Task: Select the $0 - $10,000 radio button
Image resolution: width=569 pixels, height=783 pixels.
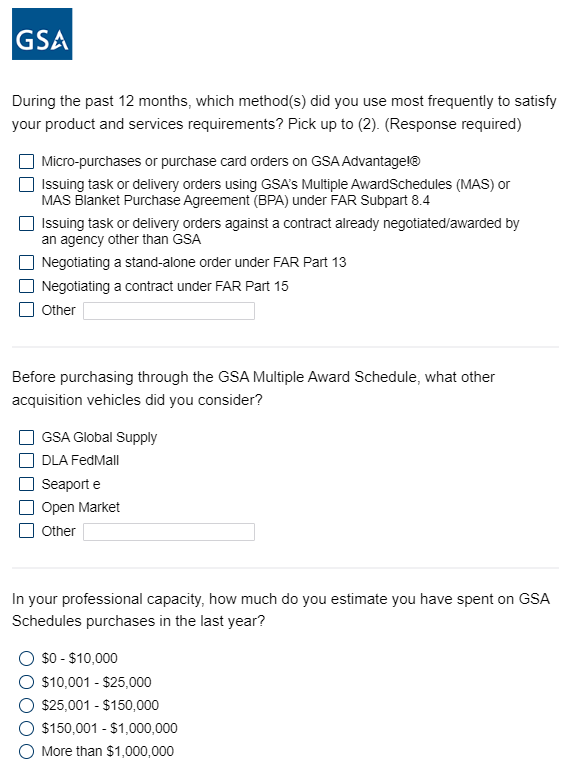Action: click(x=26, y=659)
